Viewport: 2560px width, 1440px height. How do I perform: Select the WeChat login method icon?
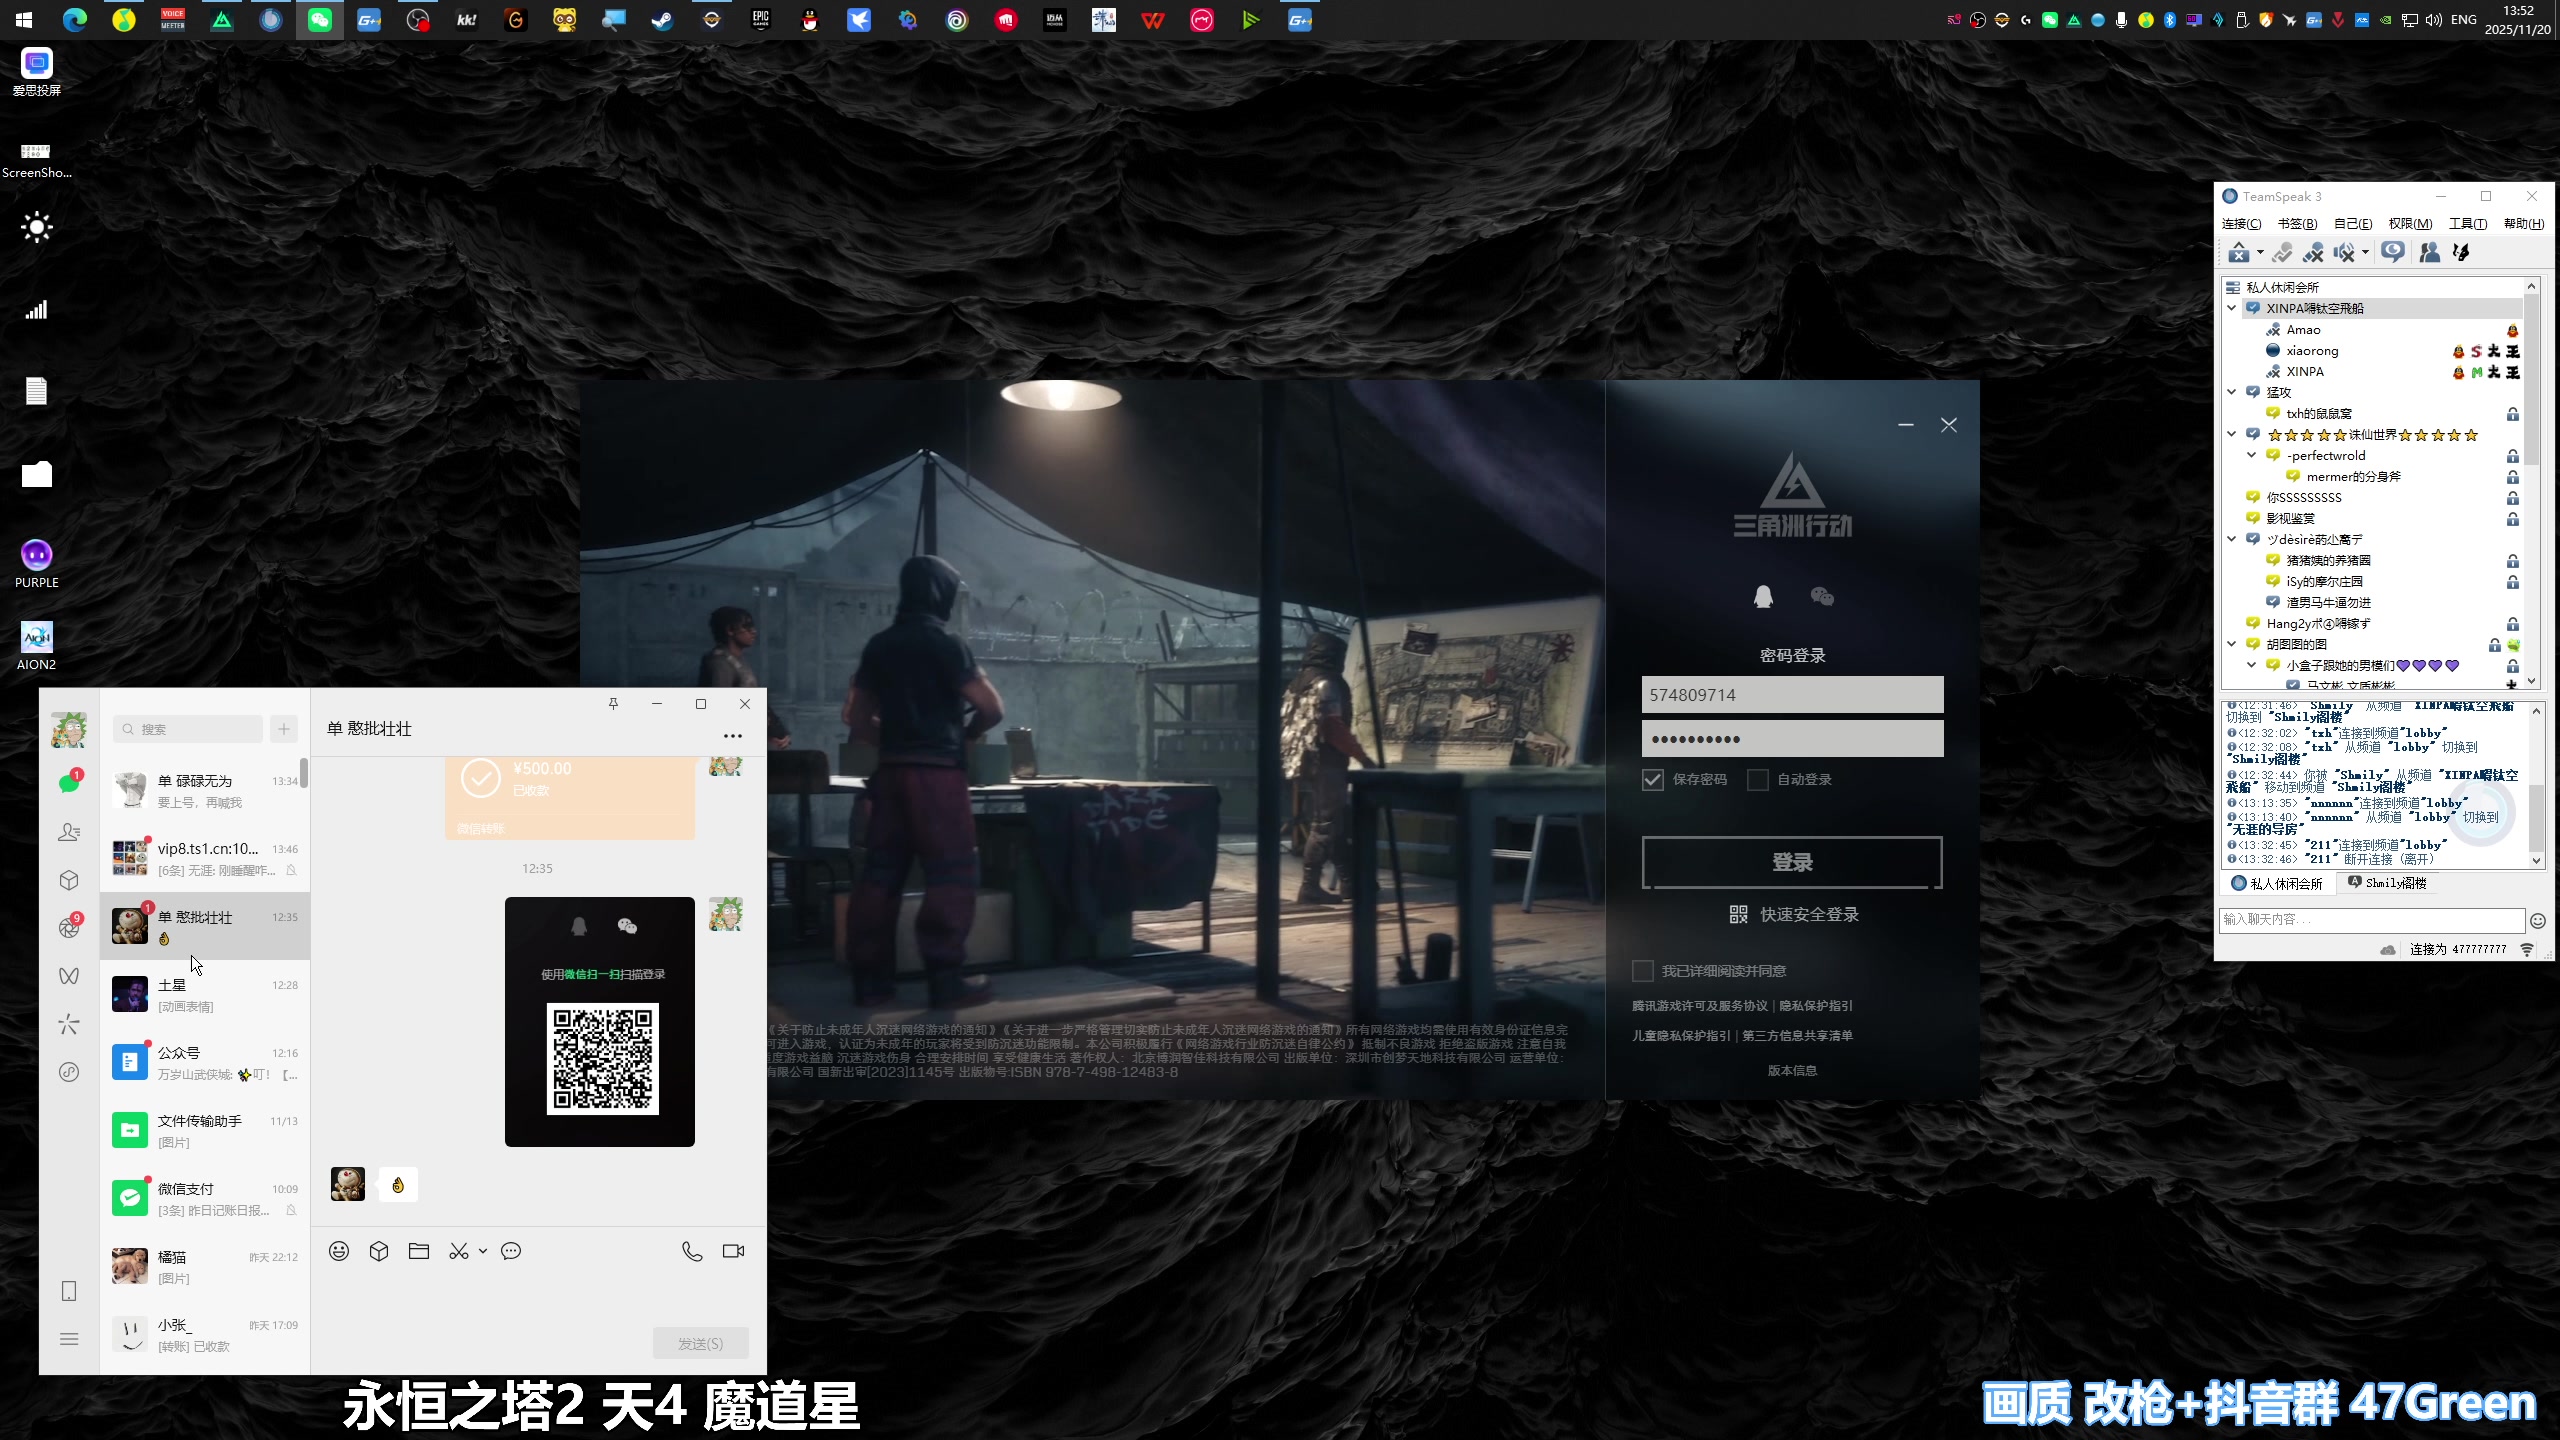[1822, 597]
